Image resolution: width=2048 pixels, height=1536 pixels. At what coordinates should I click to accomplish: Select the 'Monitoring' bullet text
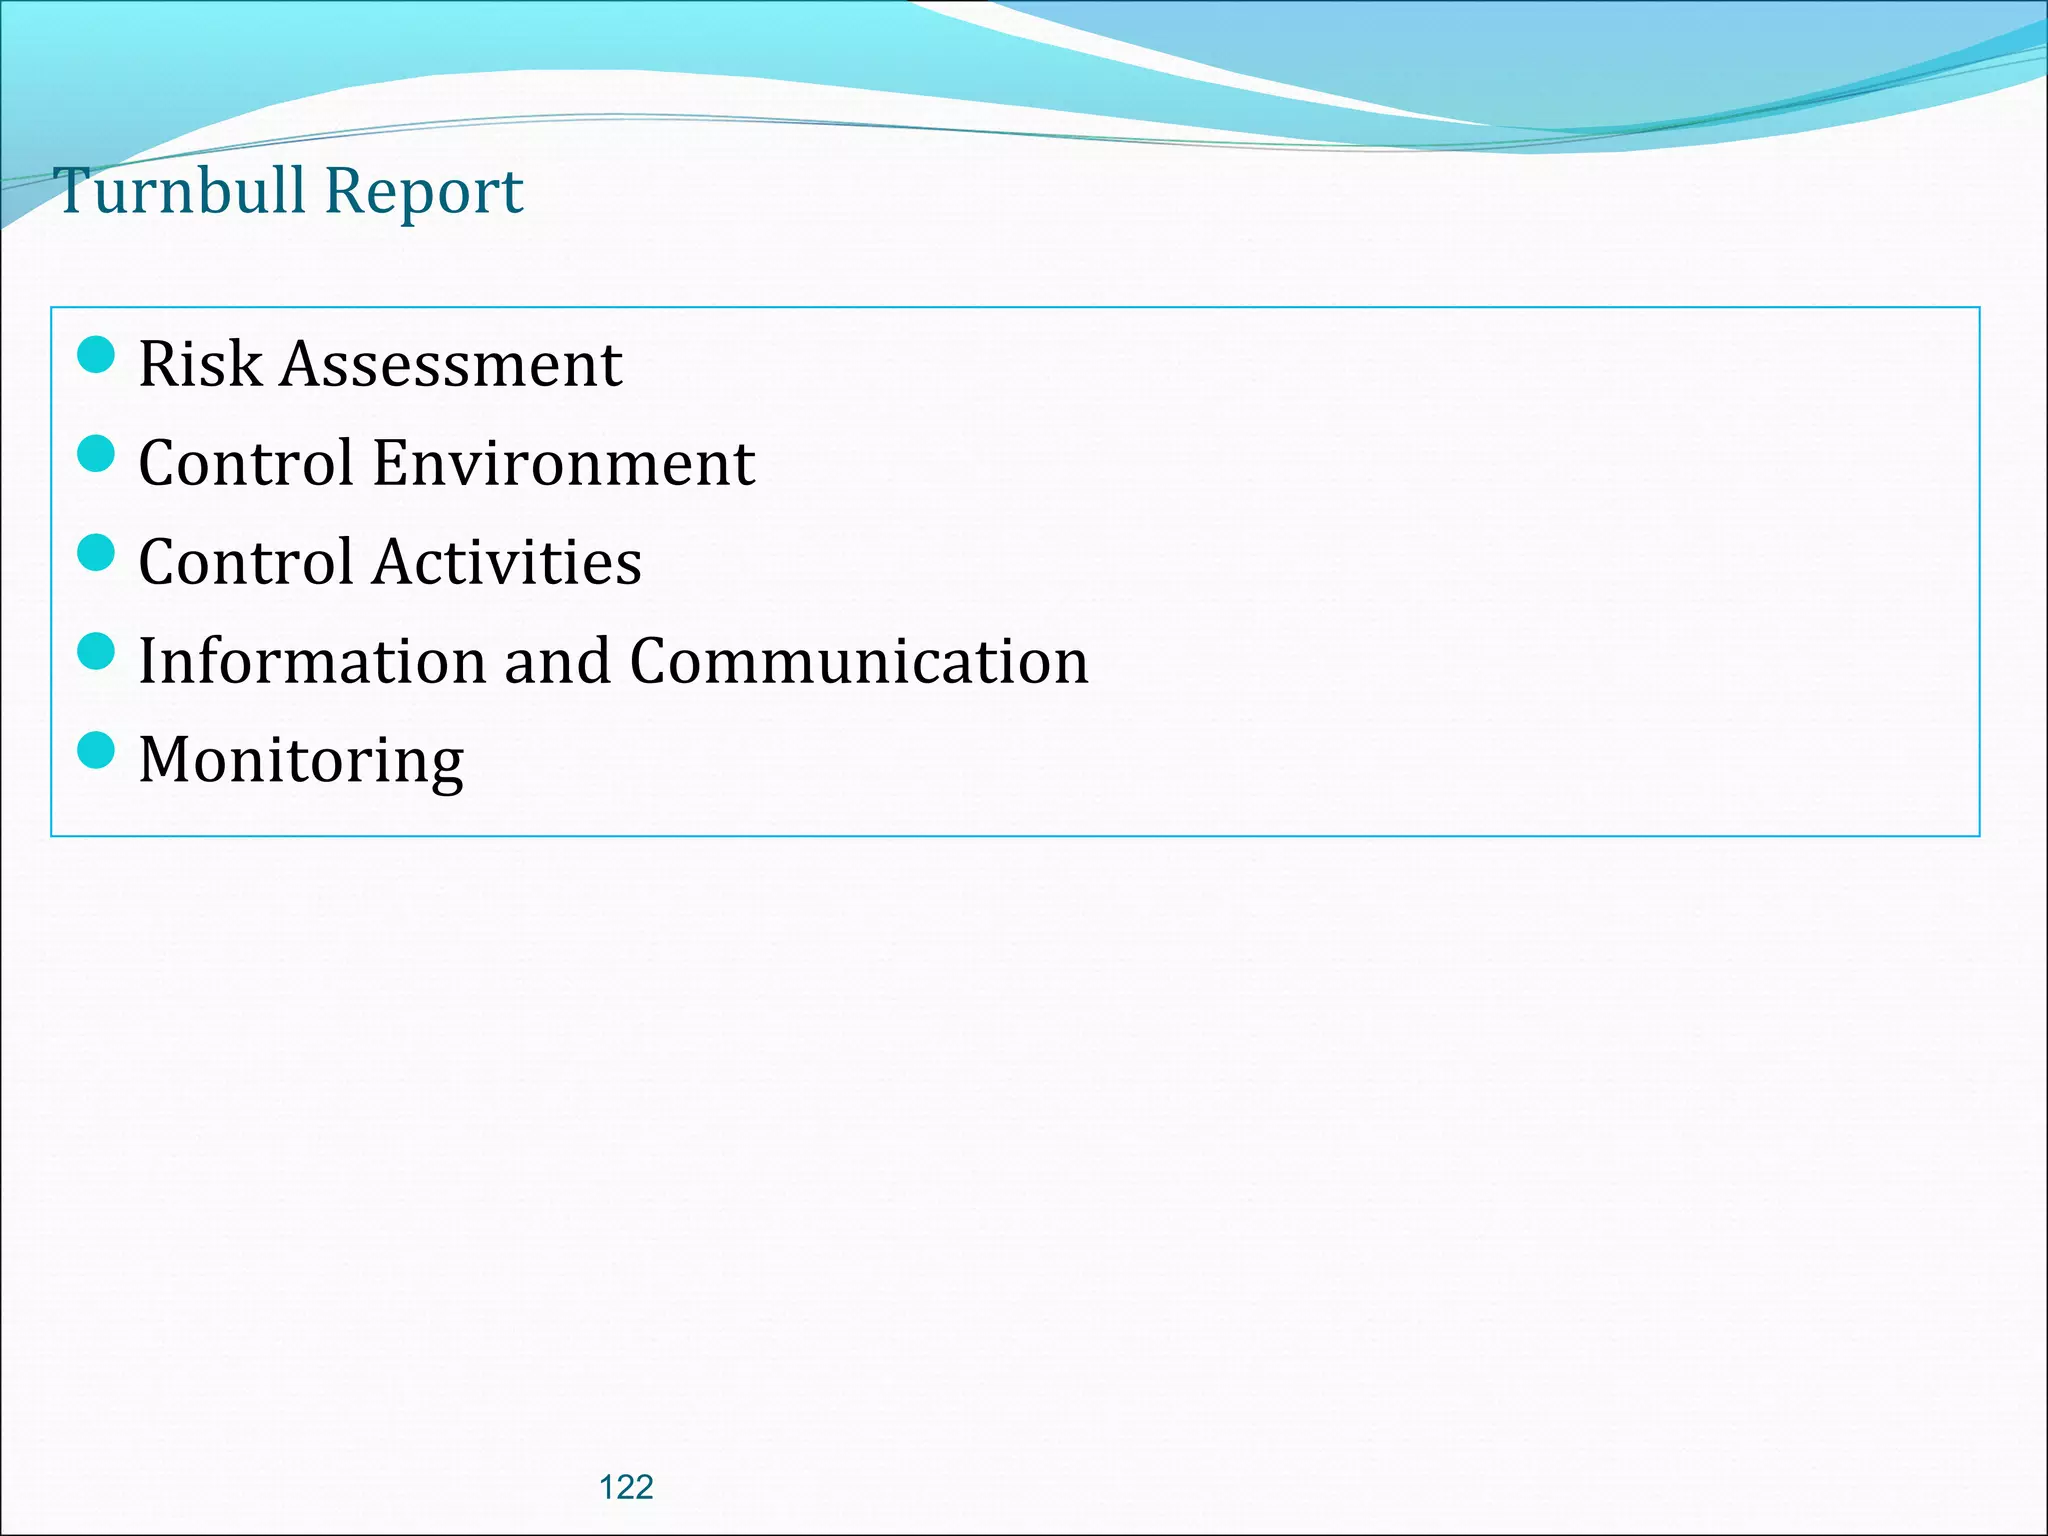301,761
